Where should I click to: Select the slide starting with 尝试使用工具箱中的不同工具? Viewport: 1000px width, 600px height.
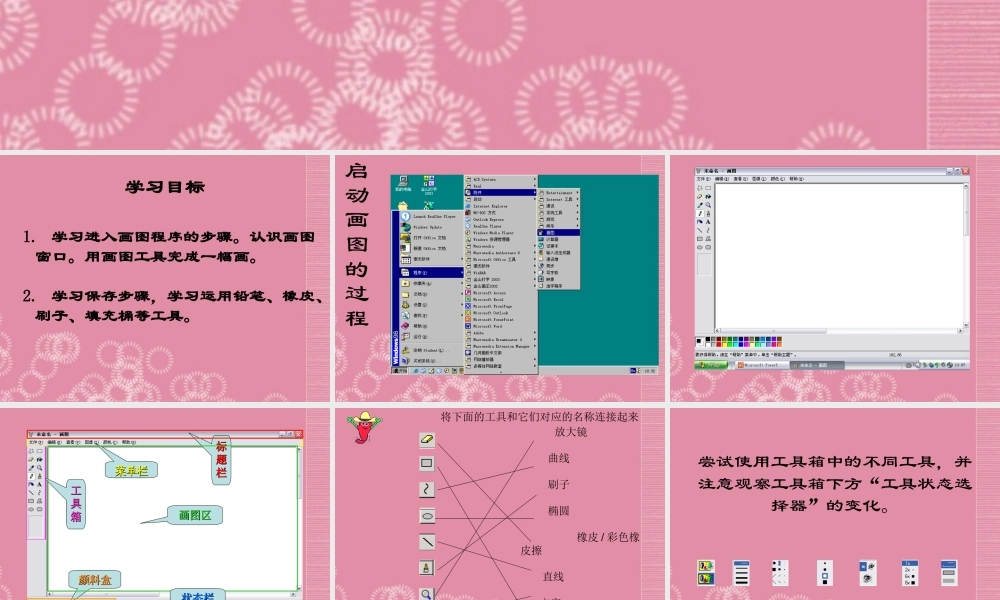tap(835, 504)
